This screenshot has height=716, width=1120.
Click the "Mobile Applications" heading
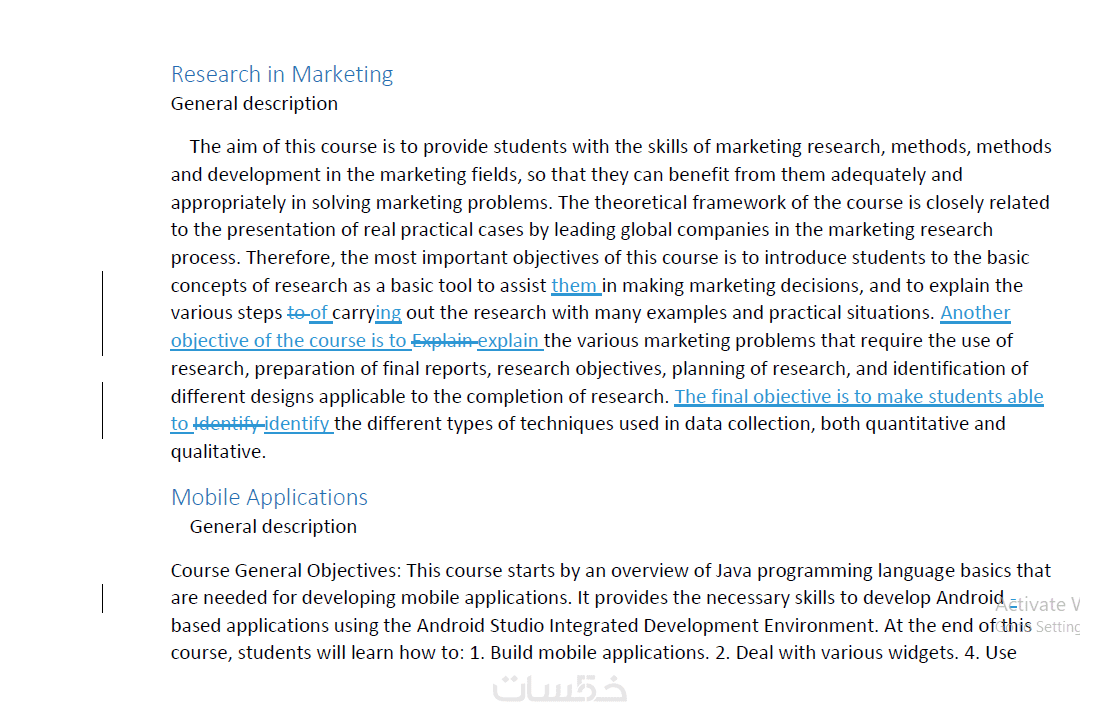[269, 497]
